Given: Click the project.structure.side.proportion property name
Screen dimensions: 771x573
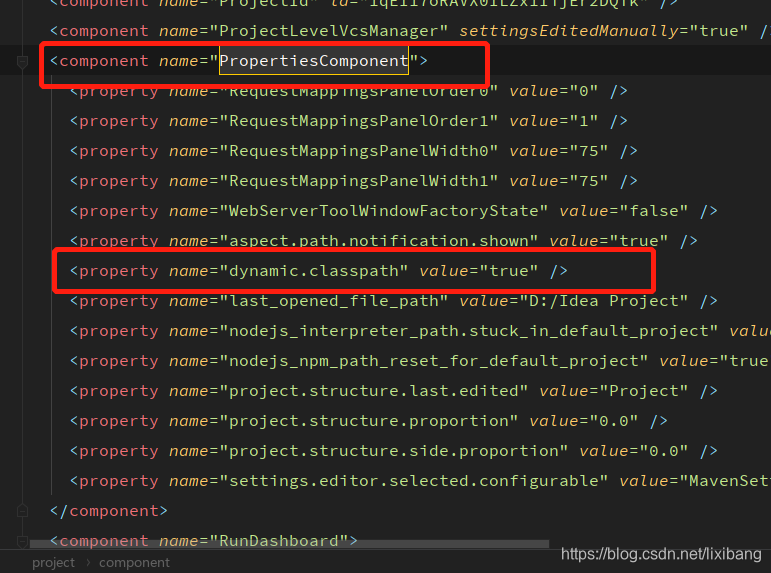Looking at the screenshot, I should coord(394,451).
